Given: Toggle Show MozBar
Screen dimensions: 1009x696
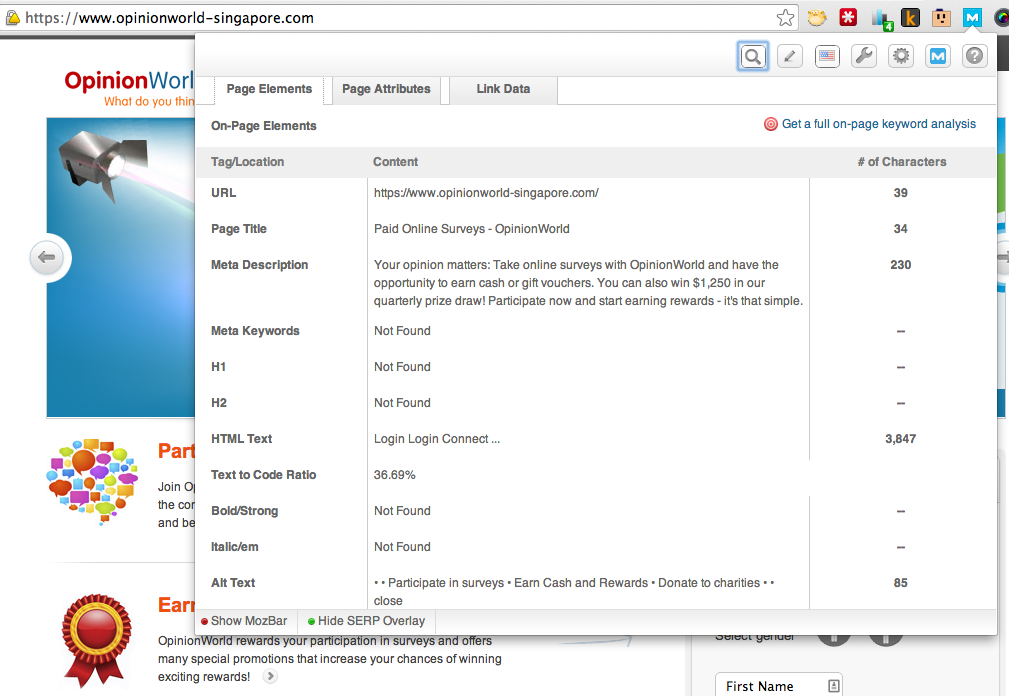Looking at the screenshot, I should click(x=244, y=621).
